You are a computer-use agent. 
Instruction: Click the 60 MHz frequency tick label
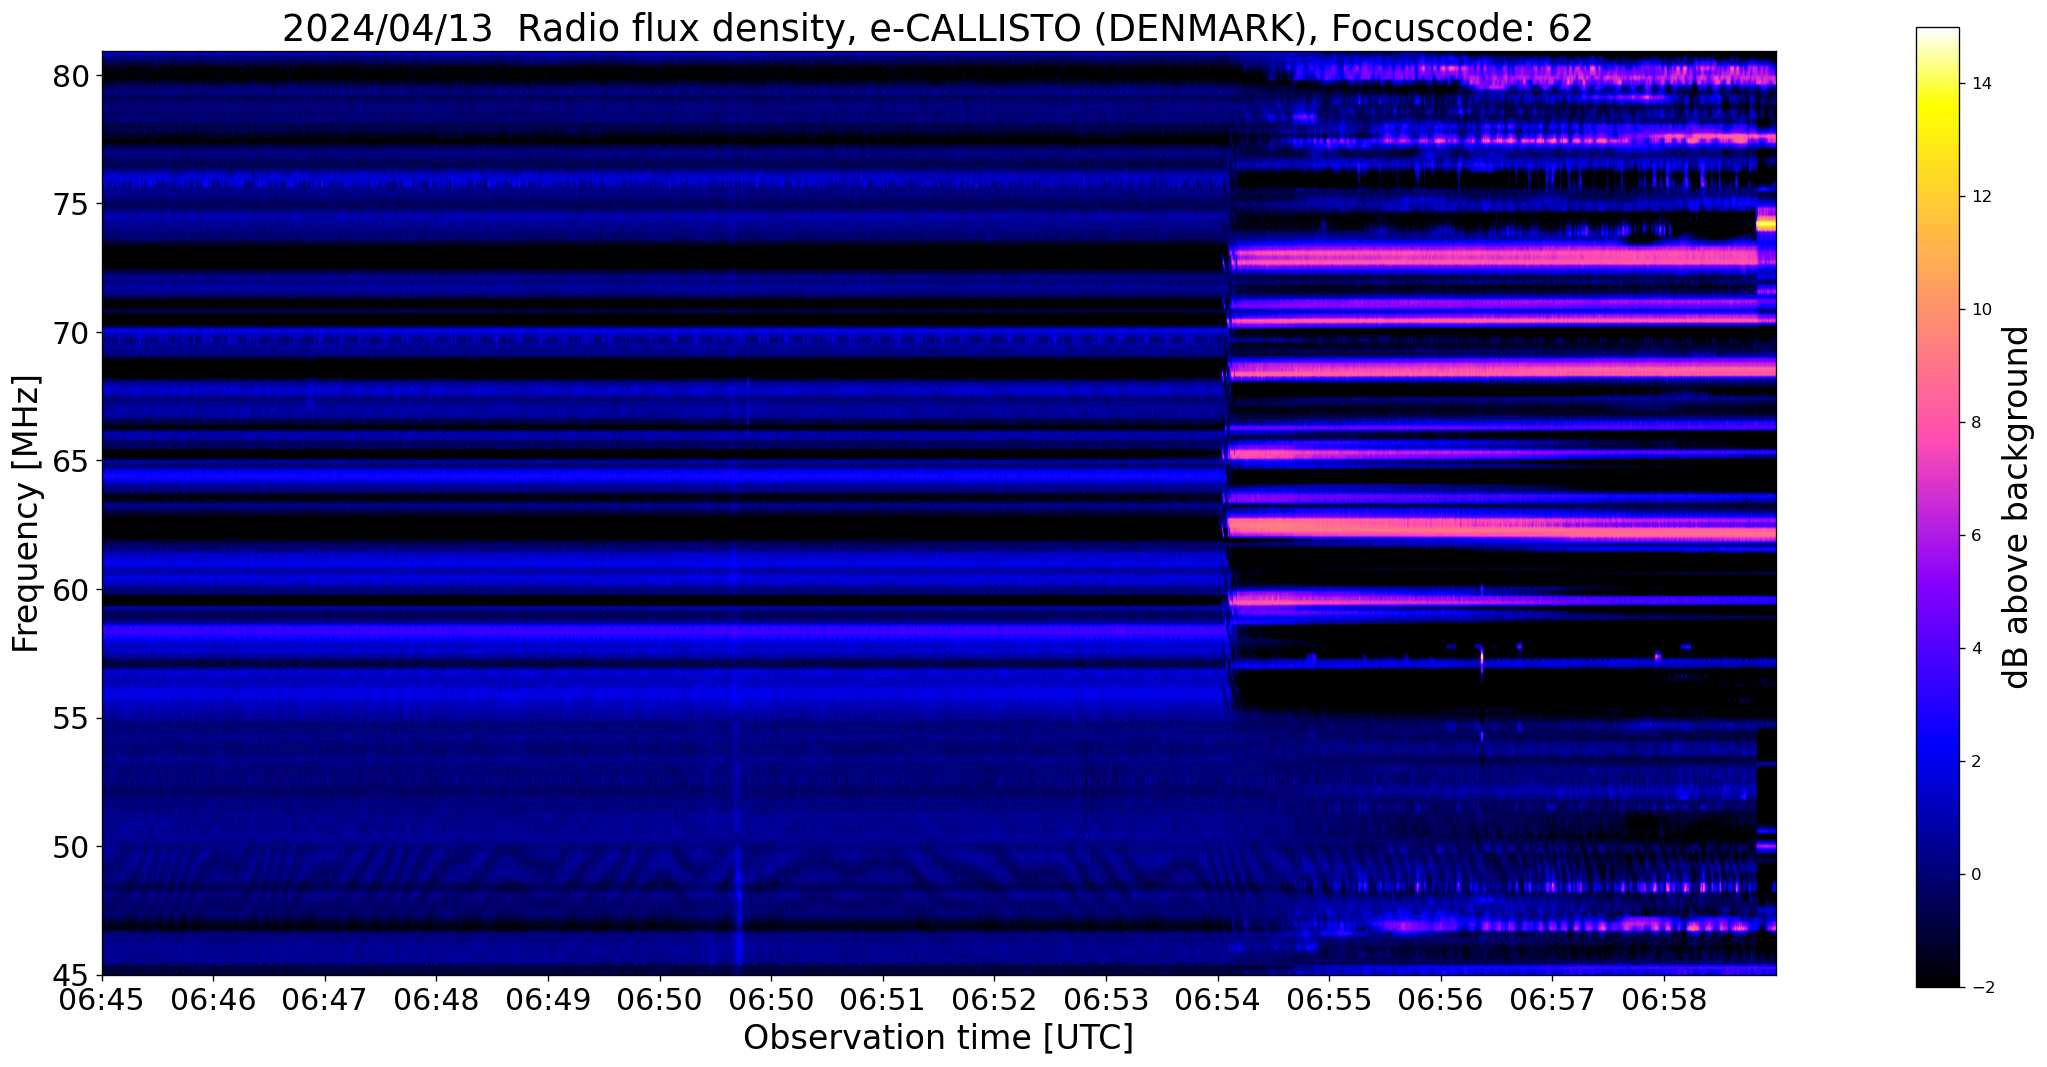[x=73, y=590]
